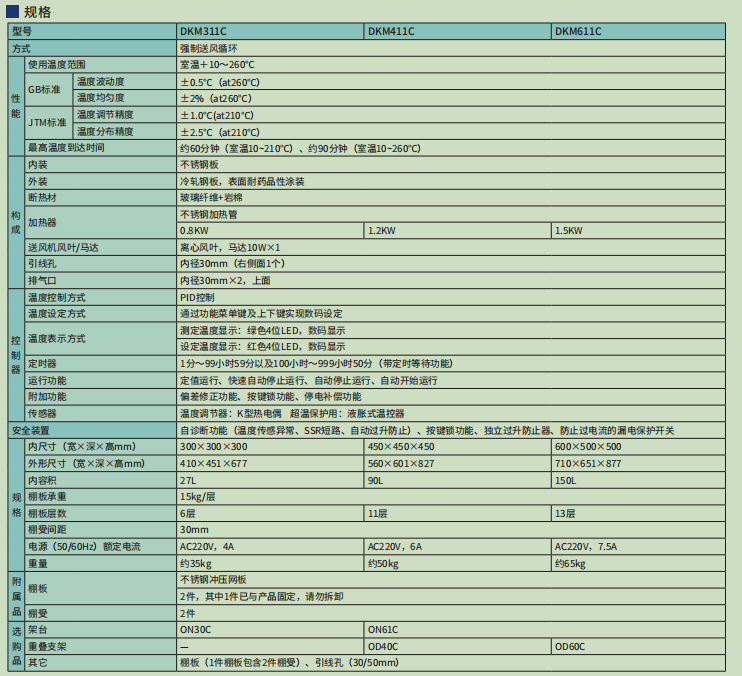This screenshot has height=676, width=742.
Task: Click the 定时器 row label
Action: coord(100,364)
